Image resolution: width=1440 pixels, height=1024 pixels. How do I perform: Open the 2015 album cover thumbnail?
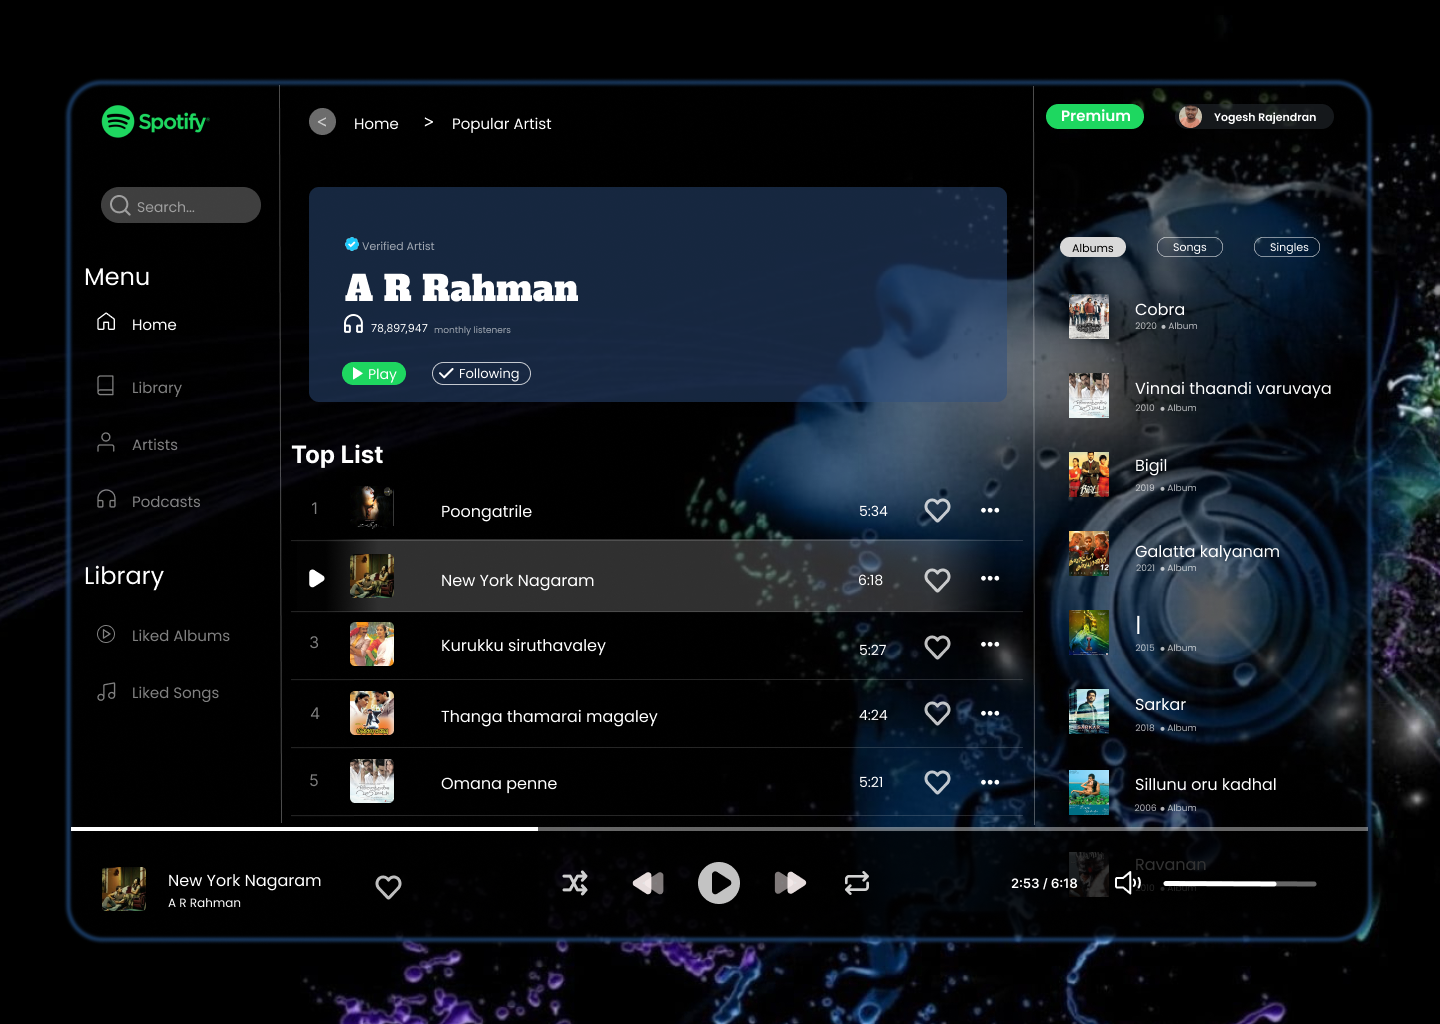[x=1089, y=633]
